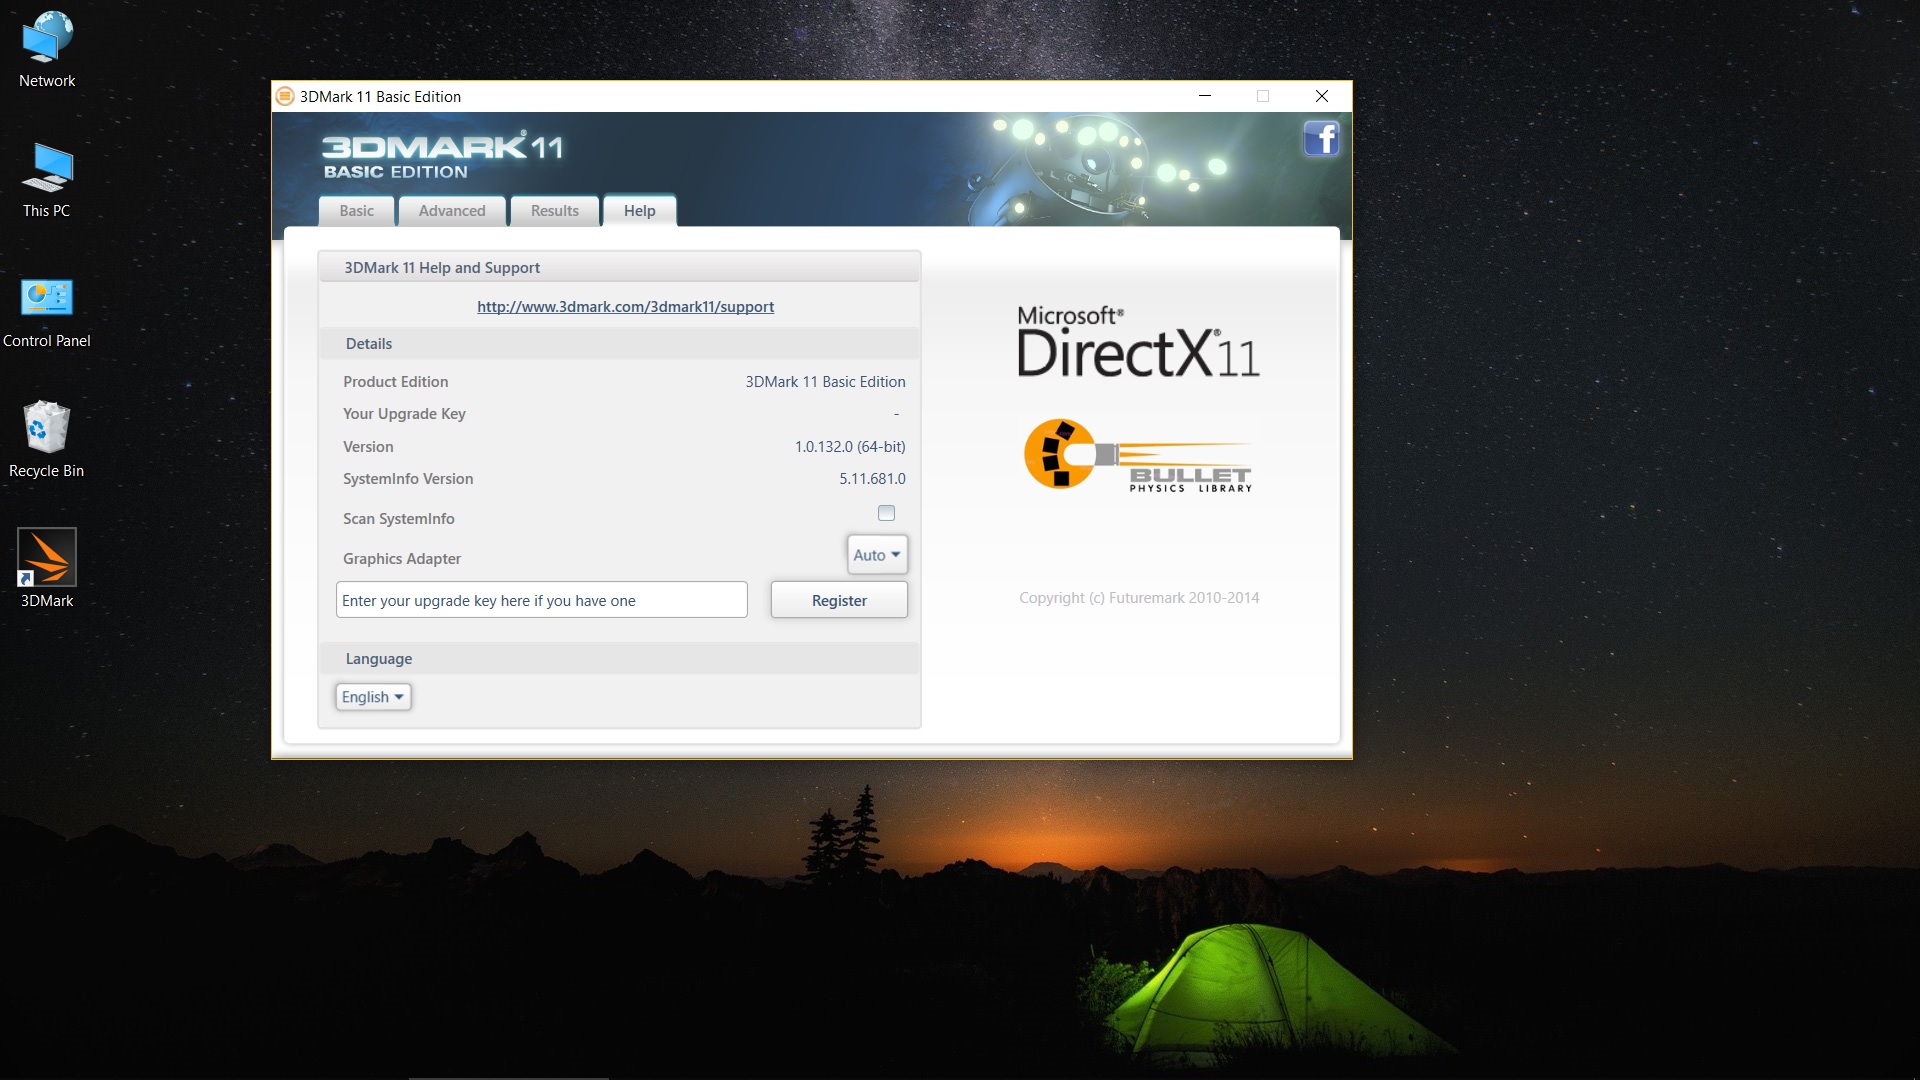Select the 3DMark desktop shortcut
Image resolution: width=1920 pixels, height=1080 pixels.
[47, 568]
